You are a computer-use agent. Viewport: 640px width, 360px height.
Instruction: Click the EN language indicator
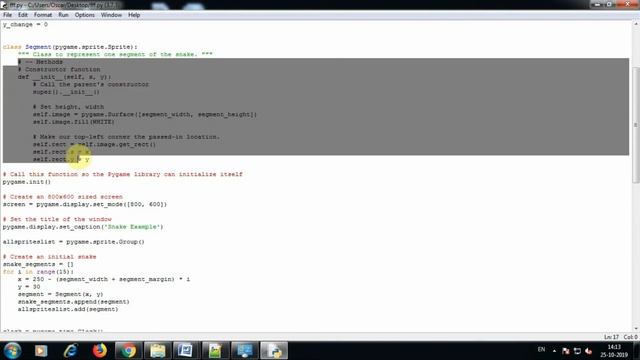pos(541,349)
